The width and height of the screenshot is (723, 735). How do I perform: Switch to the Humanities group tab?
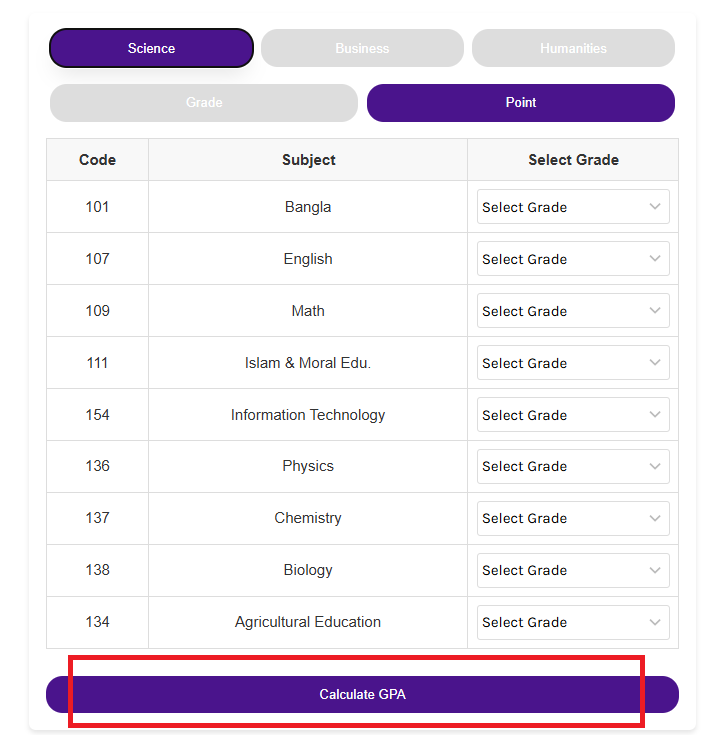(573, 48)
